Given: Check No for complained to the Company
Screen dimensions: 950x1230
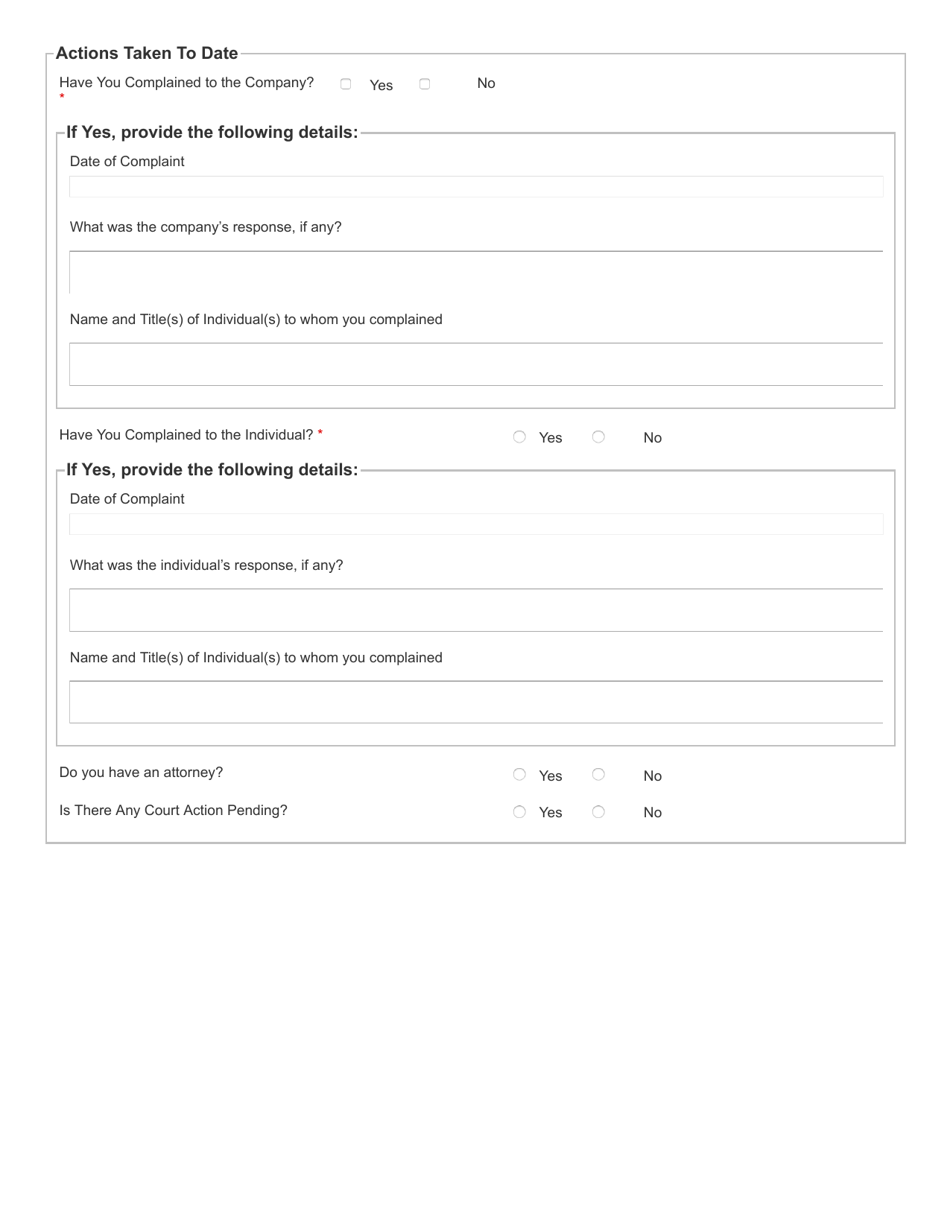Looking at the screenshot, I should (424, 84).
